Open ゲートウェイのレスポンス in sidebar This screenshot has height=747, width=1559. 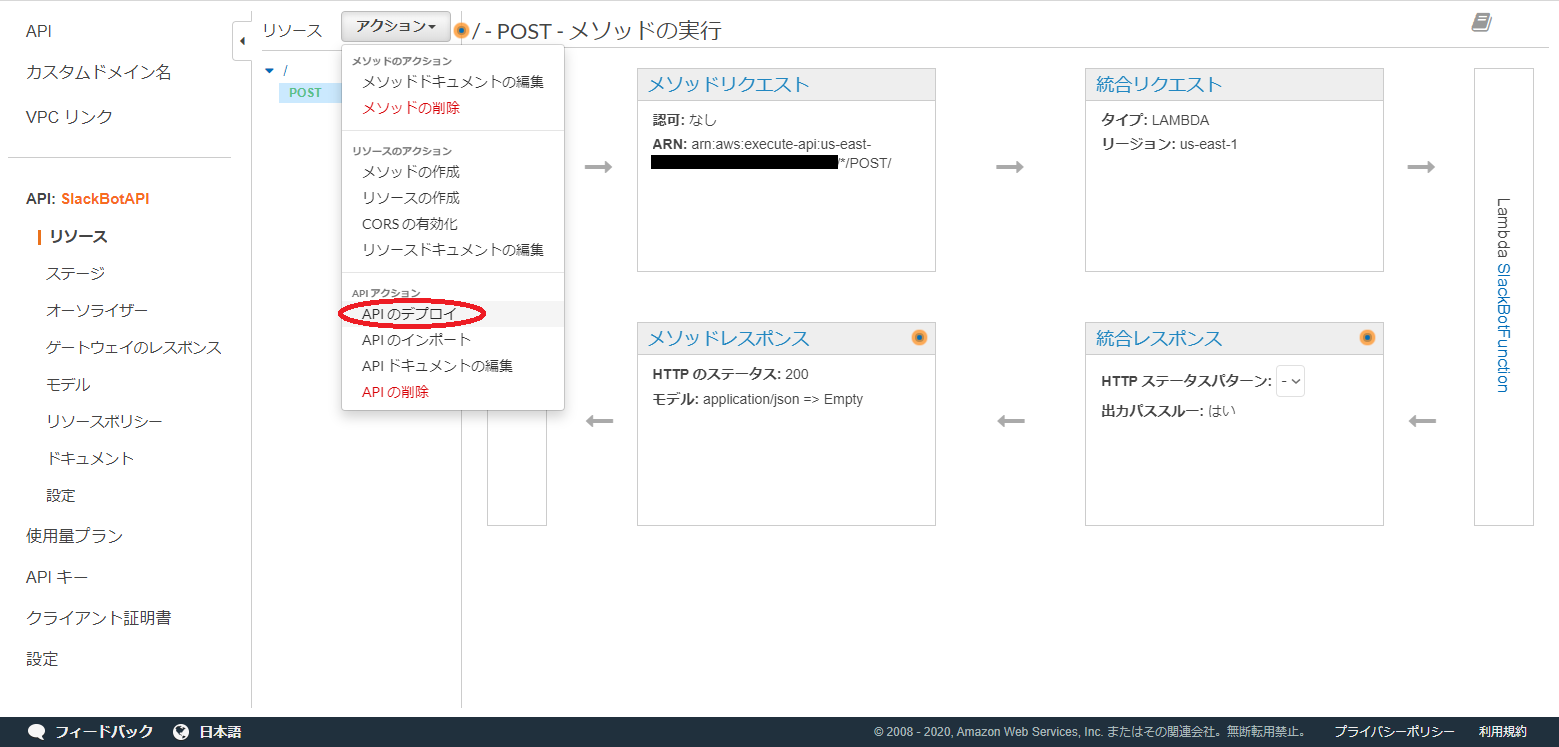click(x=134, y=348)
